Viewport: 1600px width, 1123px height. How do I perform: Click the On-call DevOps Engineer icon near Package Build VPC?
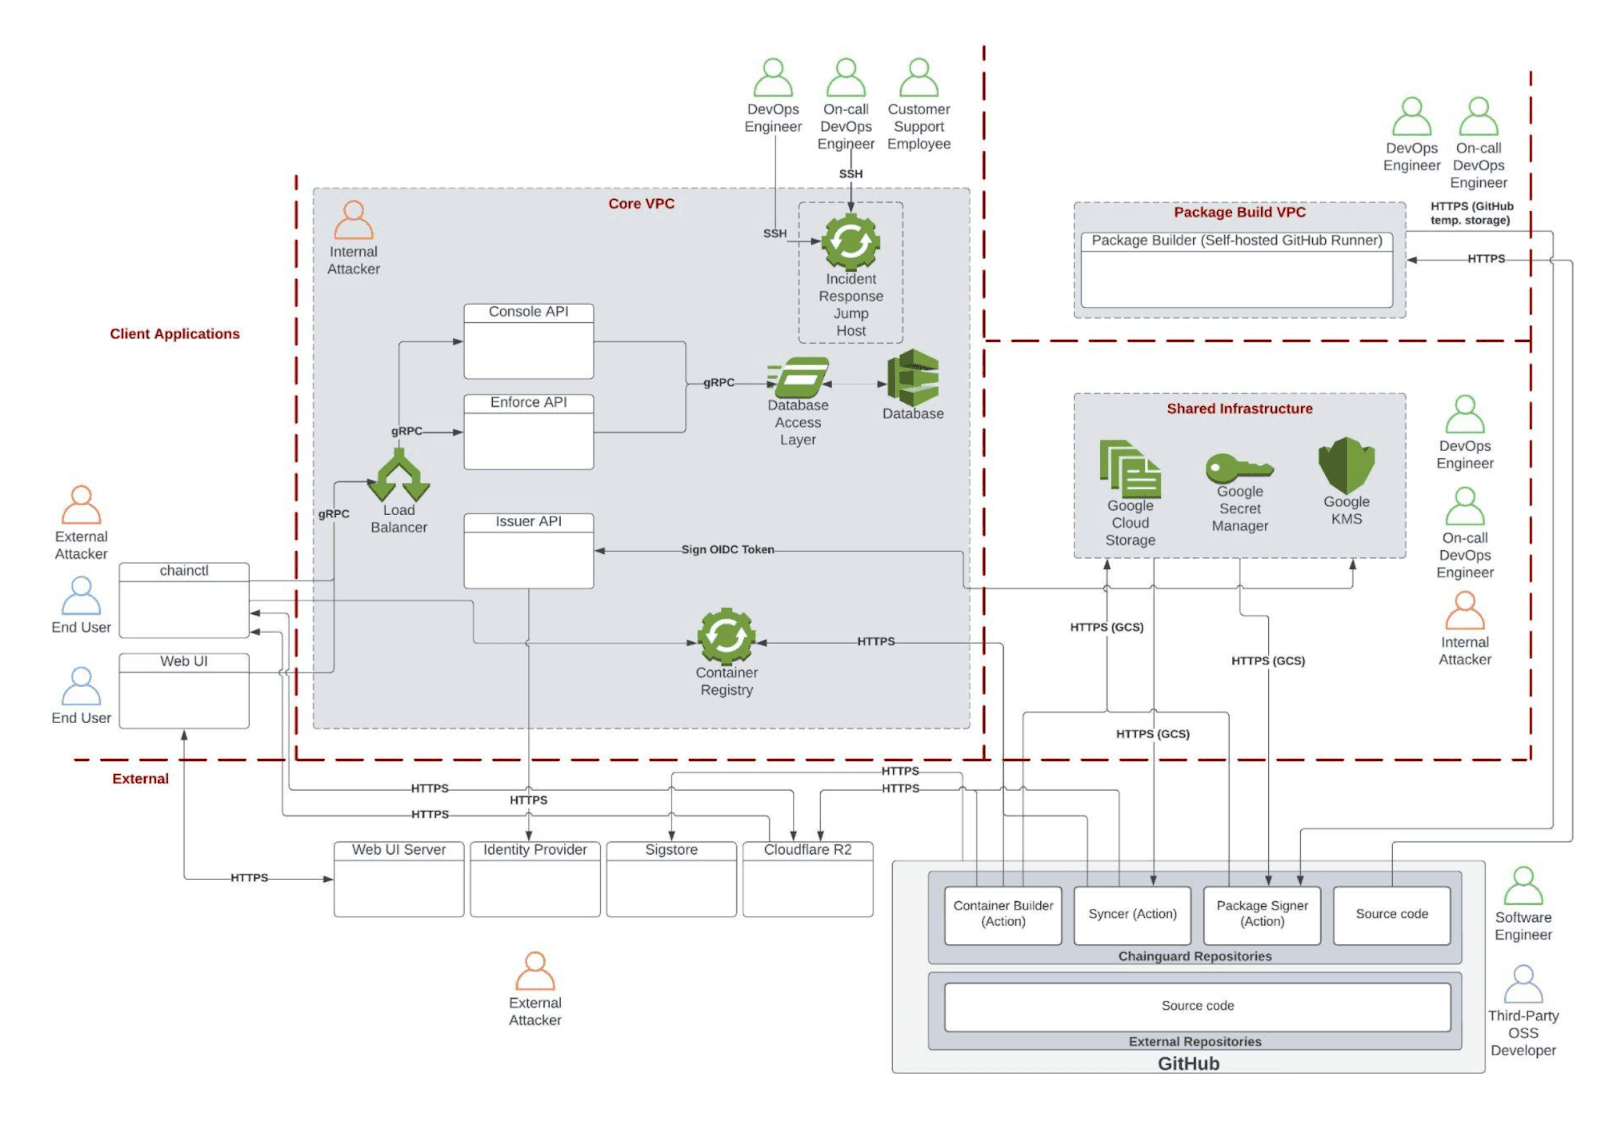[x=1478, y=116]
